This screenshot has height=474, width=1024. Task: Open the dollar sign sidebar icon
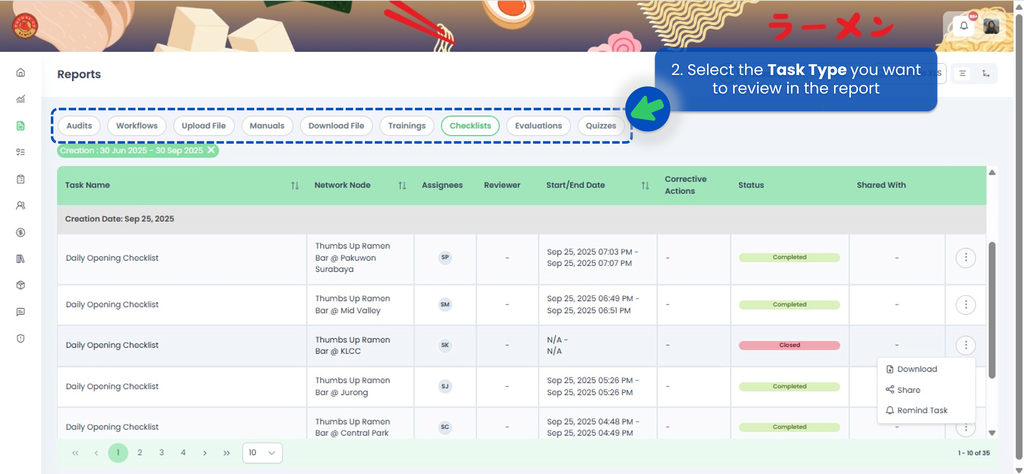tap(20, 232)
